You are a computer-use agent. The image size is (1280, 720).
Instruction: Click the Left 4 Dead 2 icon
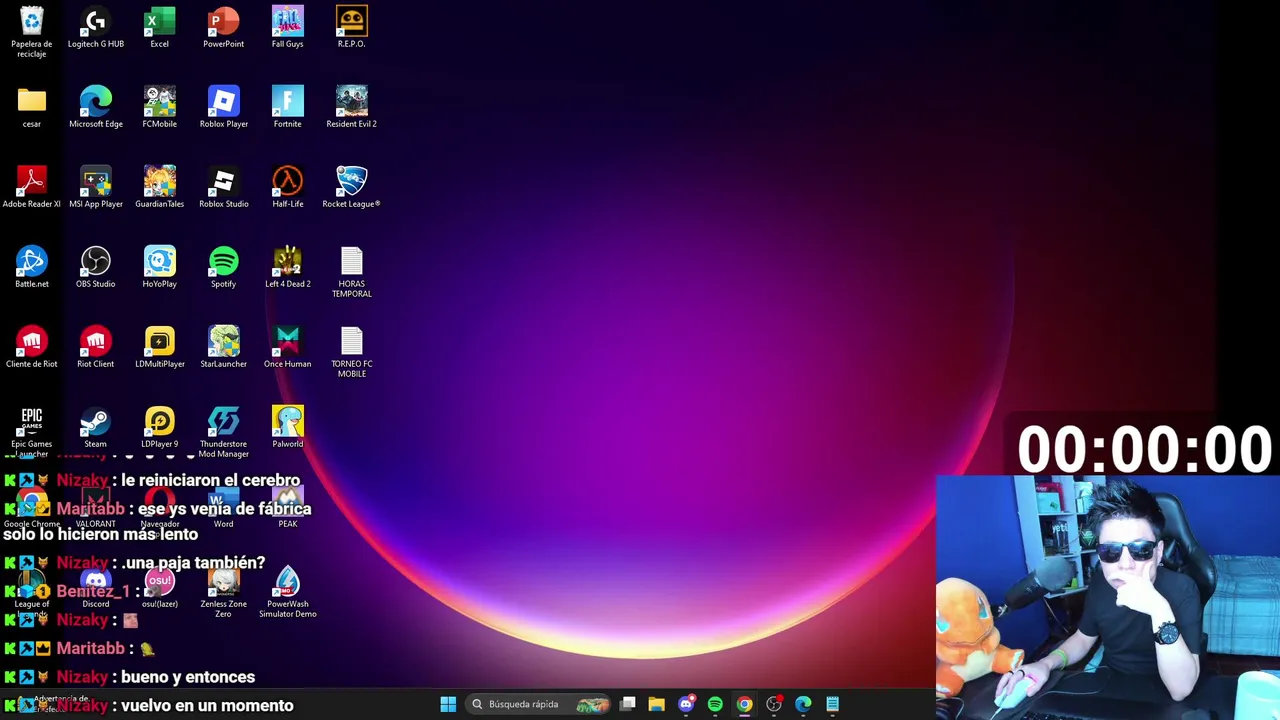point(288,268)
